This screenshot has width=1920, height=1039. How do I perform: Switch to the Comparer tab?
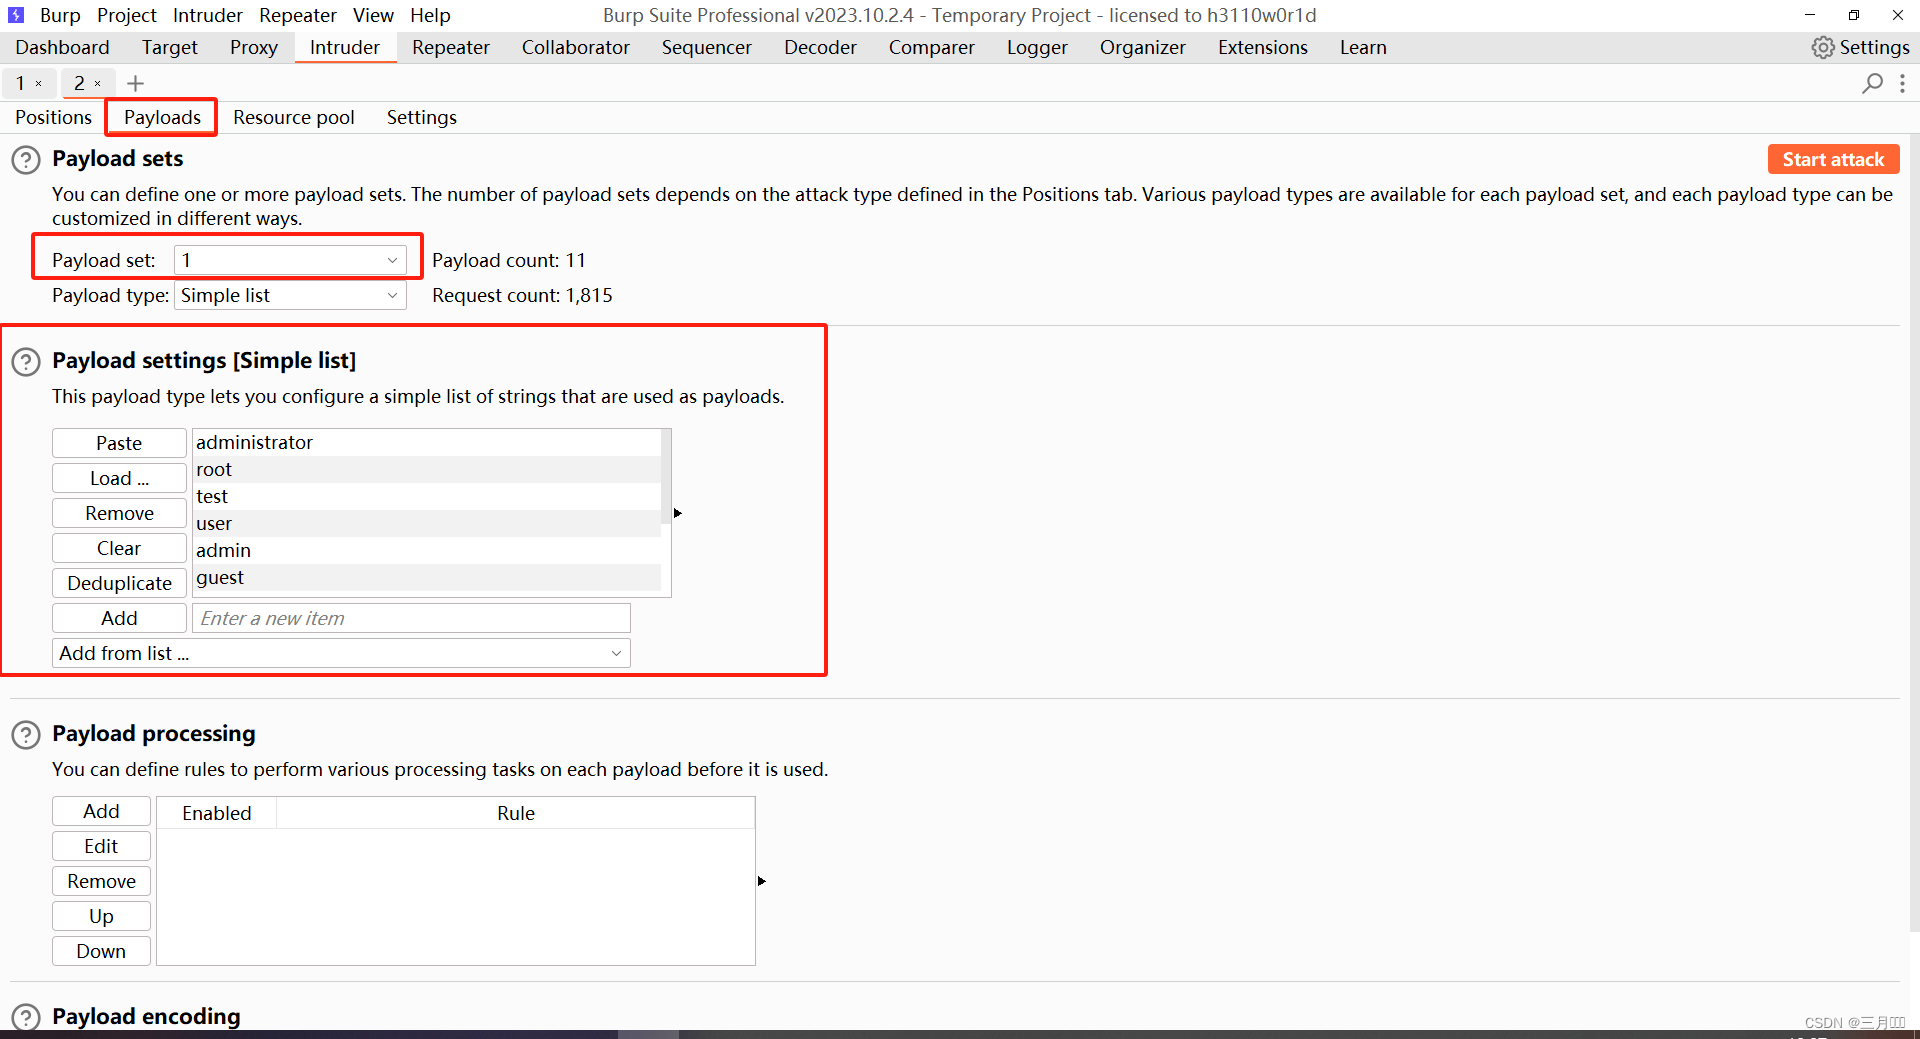932,47
